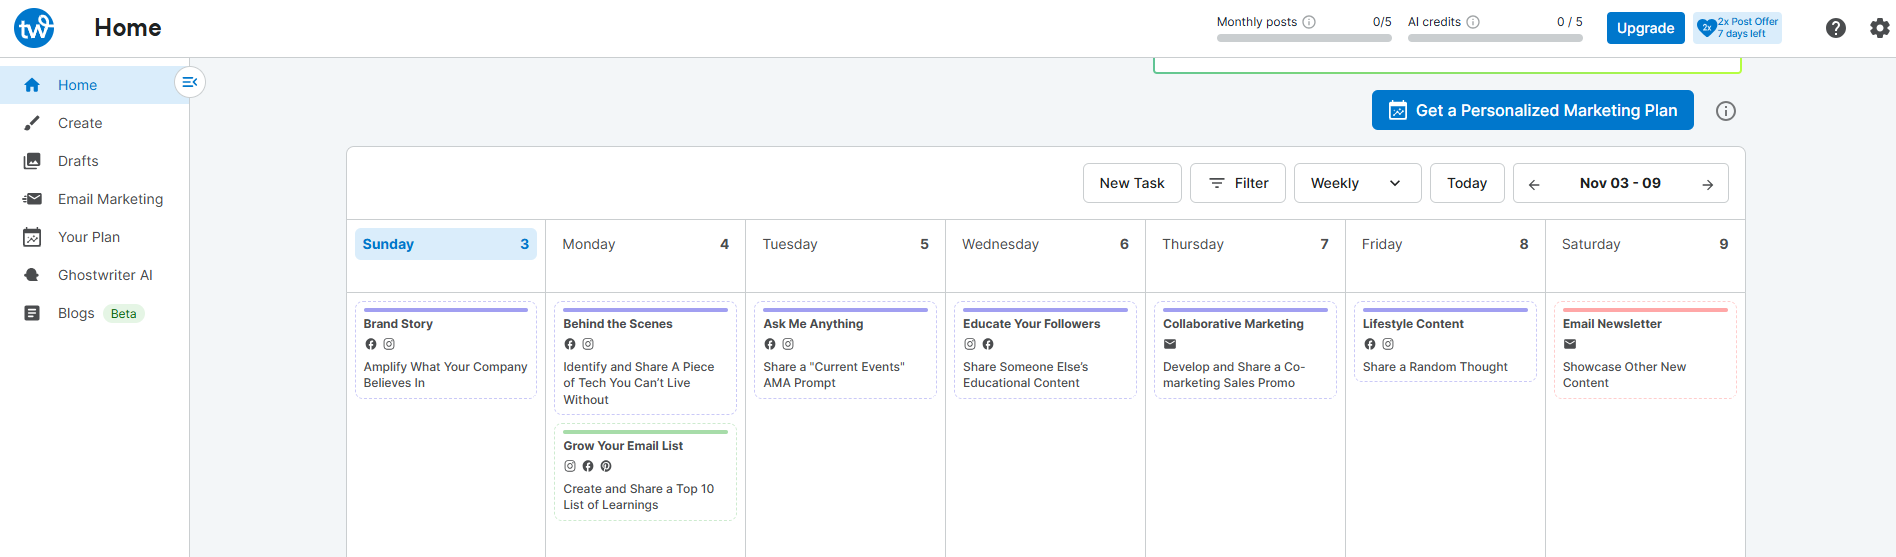1896x557 pixels.
Task: Select the Monday 4 column header
Action: click(646, 244)
